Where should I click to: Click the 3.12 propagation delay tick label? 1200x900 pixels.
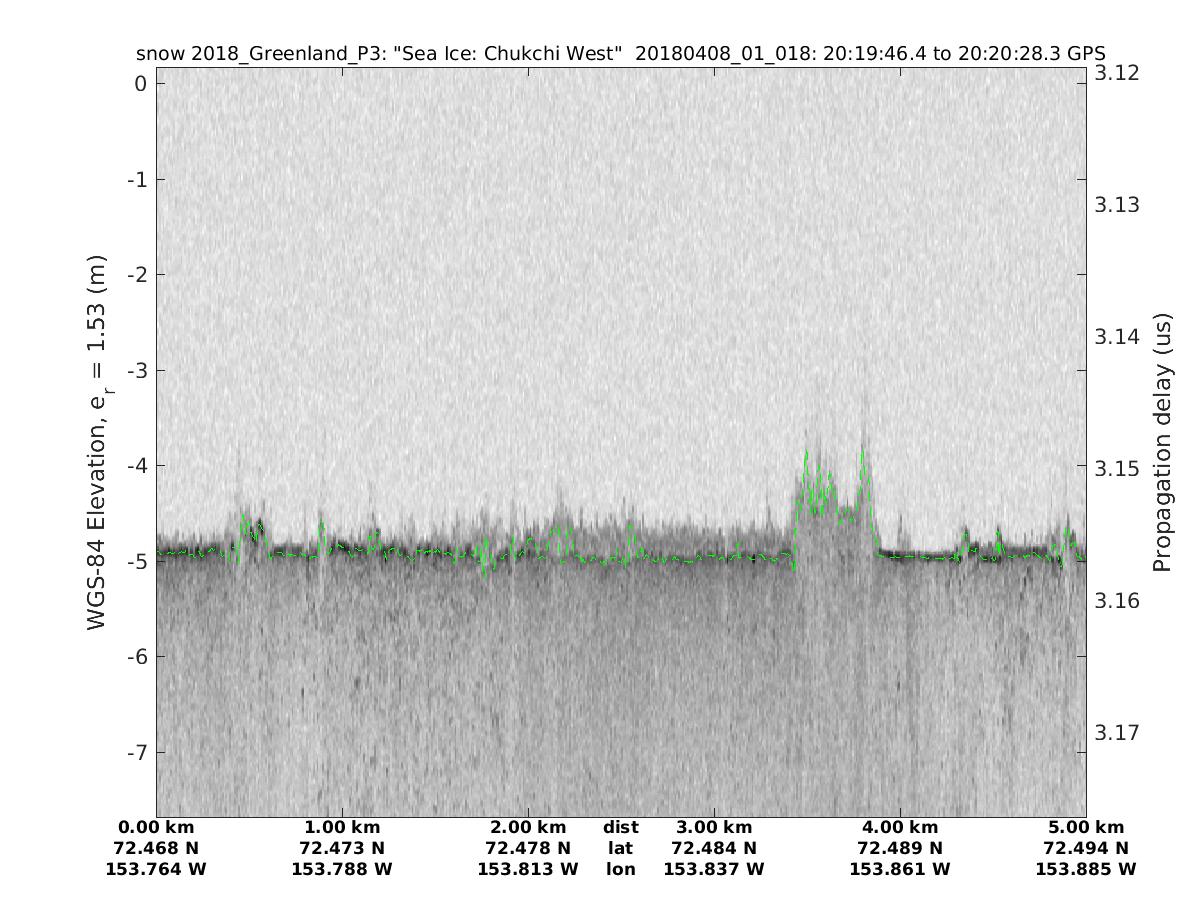[1116, 73]
